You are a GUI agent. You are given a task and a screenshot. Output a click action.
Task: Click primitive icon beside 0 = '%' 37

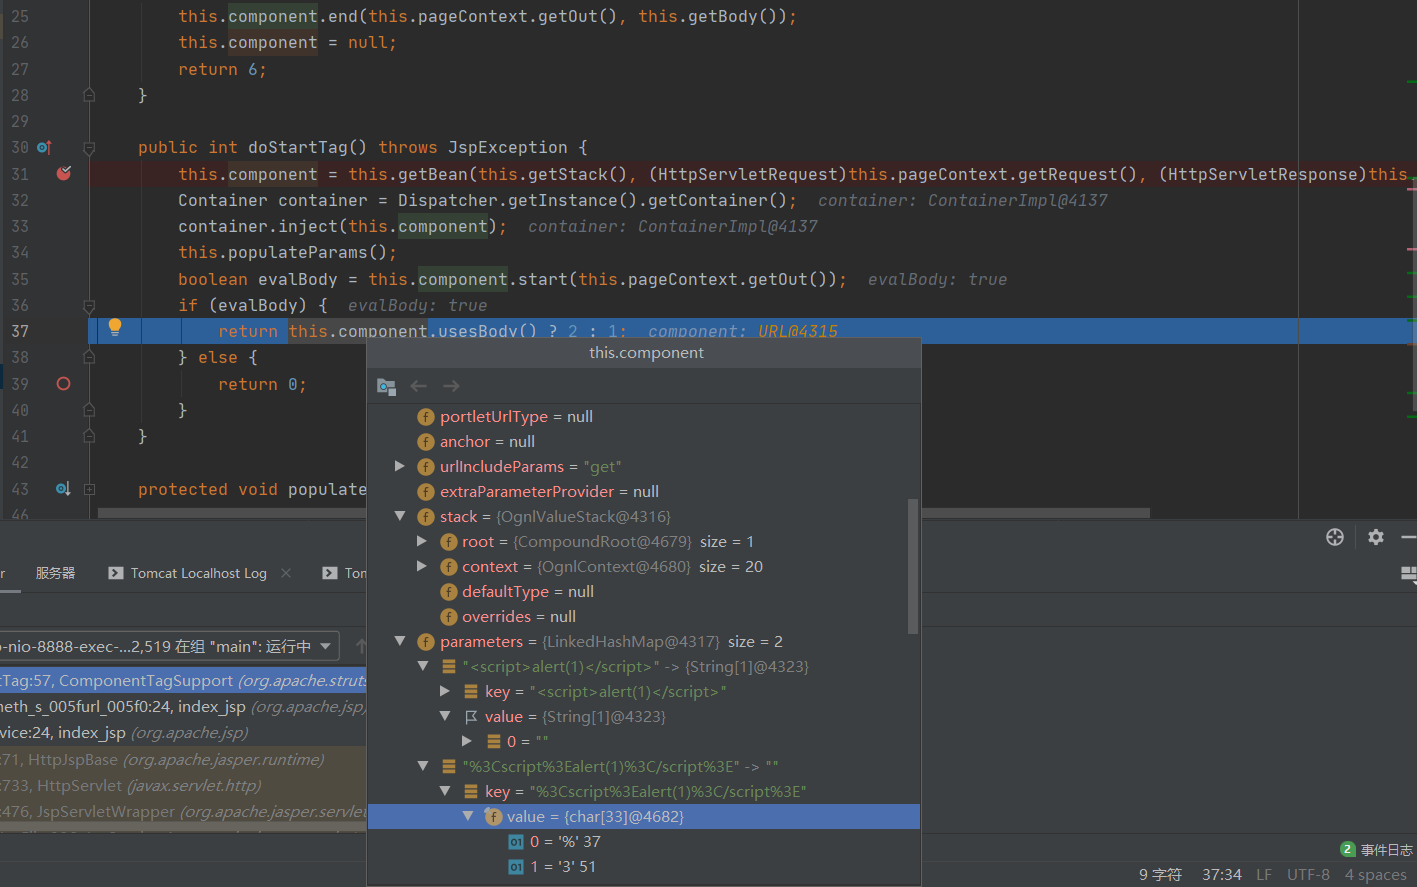tap(516, 841)
